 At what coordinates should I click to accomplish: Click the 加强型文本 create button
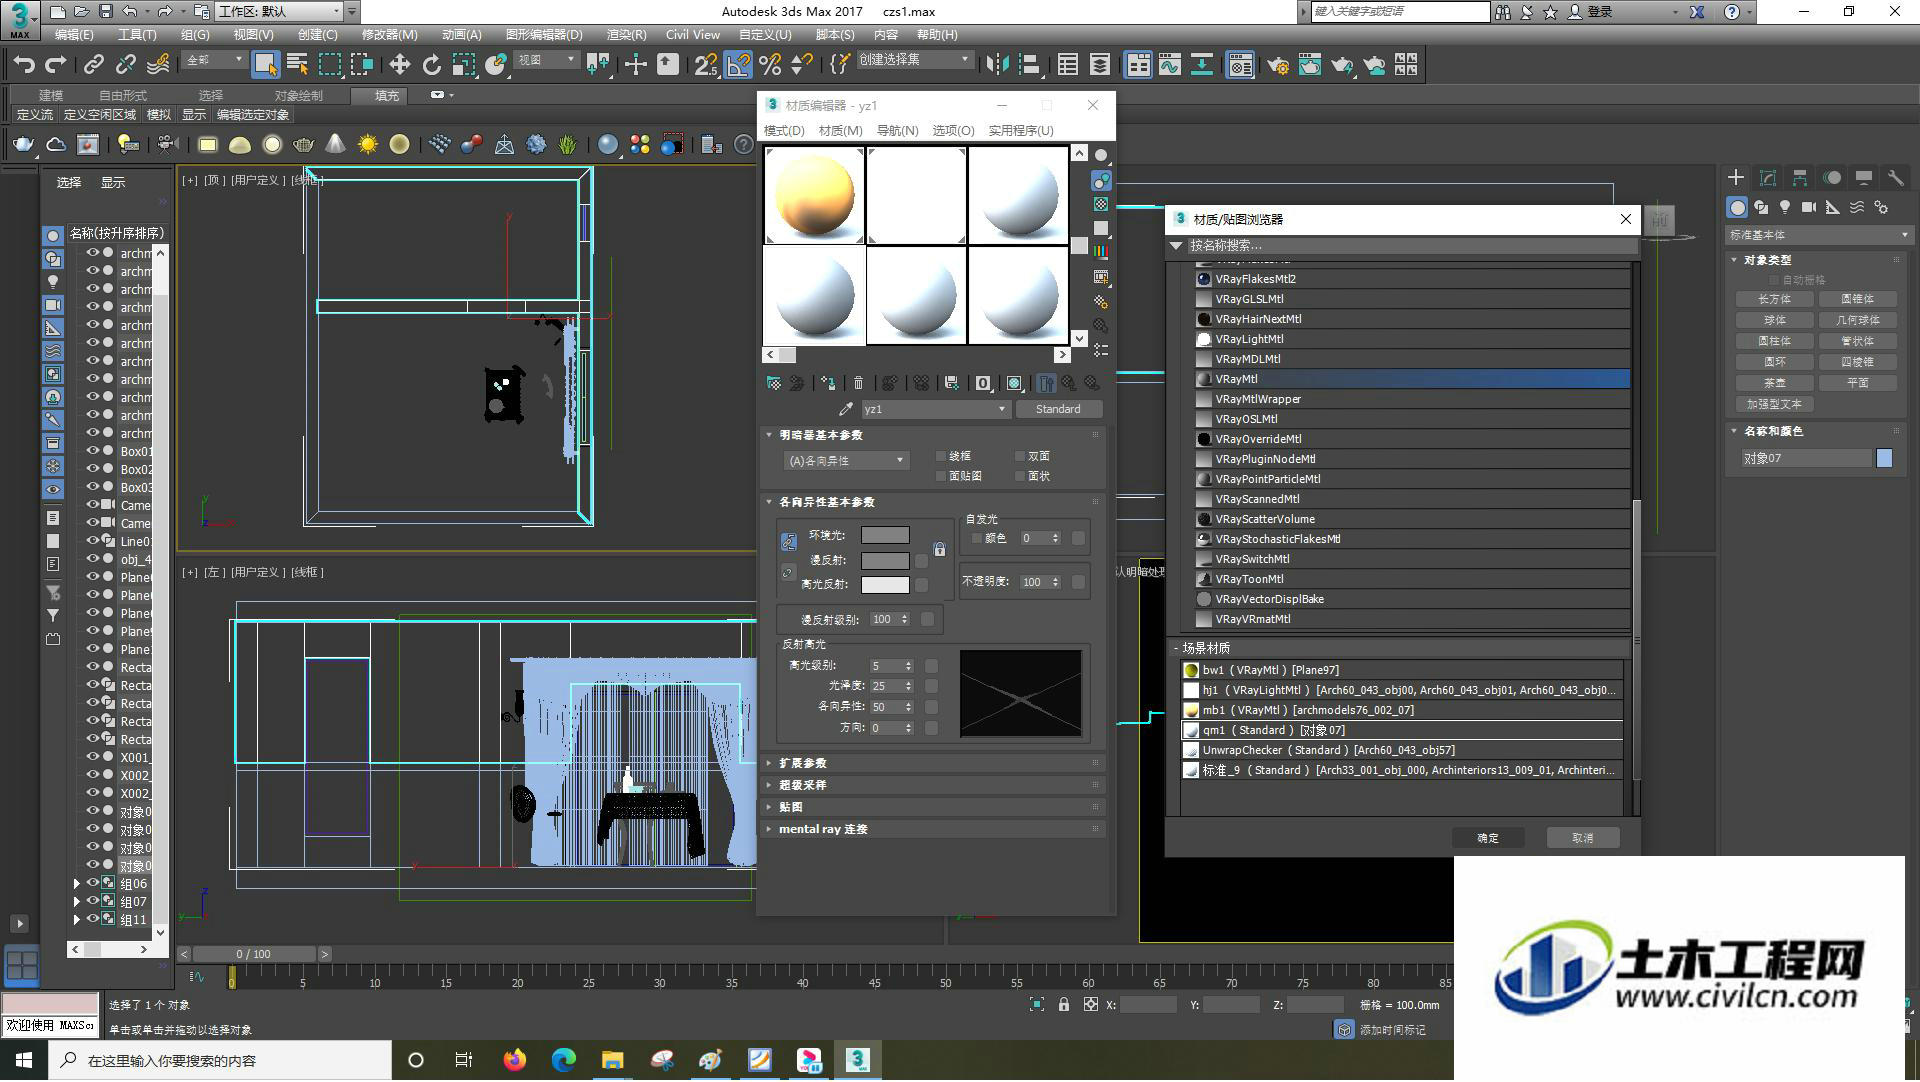1775,404
